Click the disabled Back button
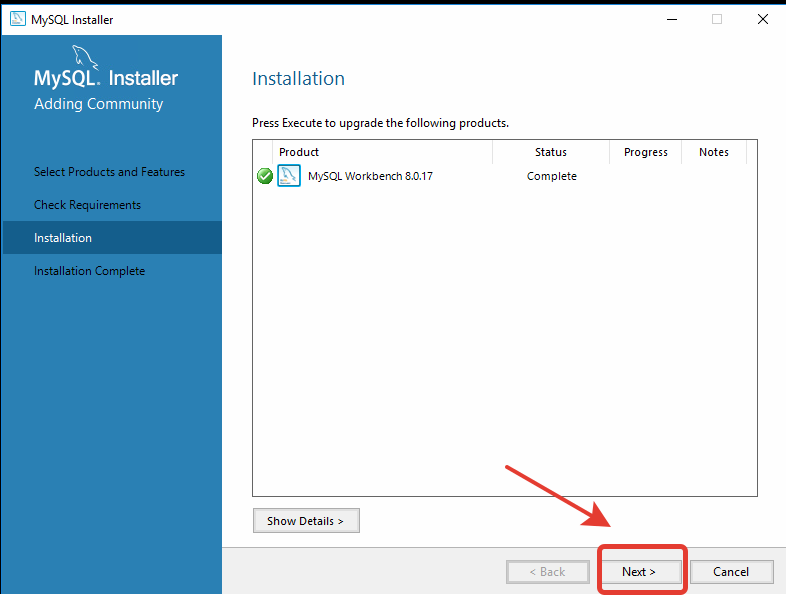Viewport: 786px width, 595px height. pos(547,572)
